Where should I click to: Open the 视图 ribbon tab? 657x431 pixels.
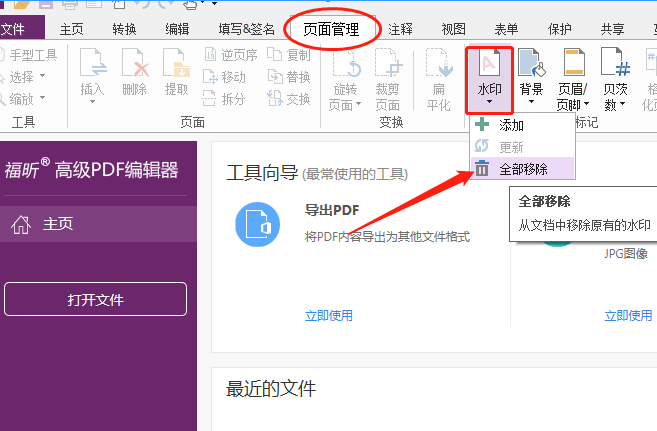coord(453,29)
